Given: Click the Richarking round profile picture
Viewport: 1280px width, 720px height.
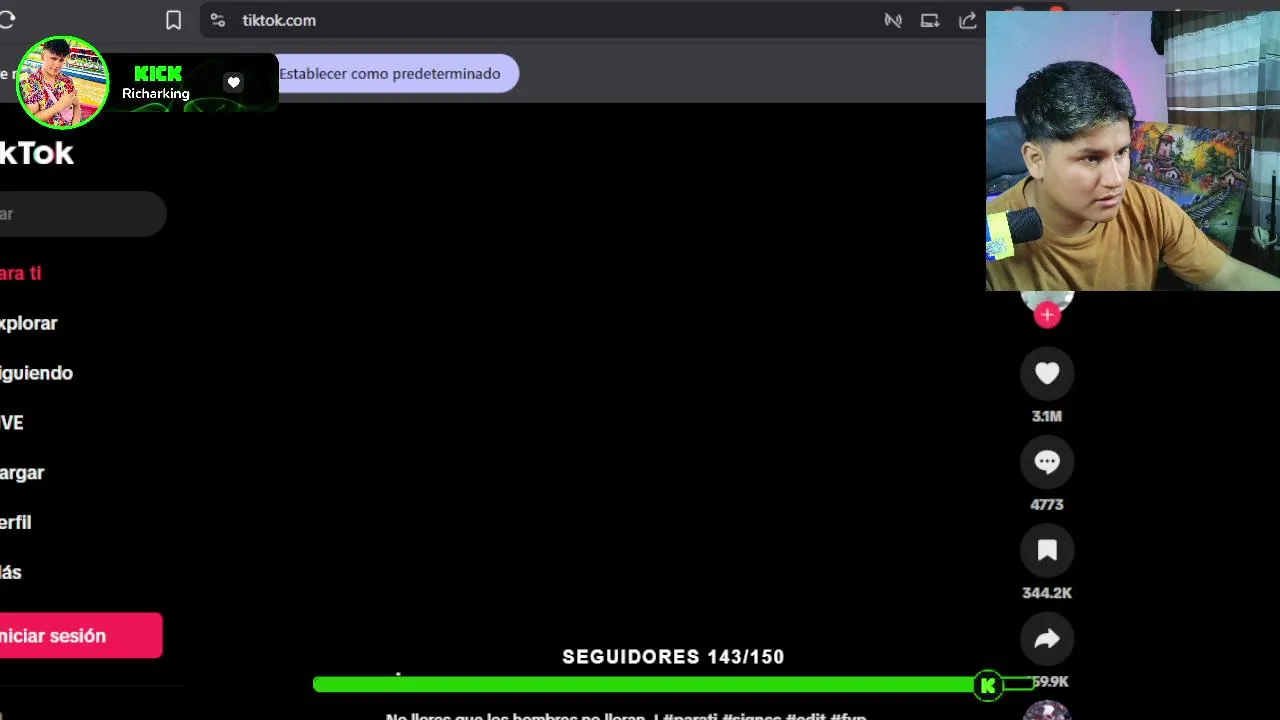Looking at the screenshot, I should [x=62, y=83].
